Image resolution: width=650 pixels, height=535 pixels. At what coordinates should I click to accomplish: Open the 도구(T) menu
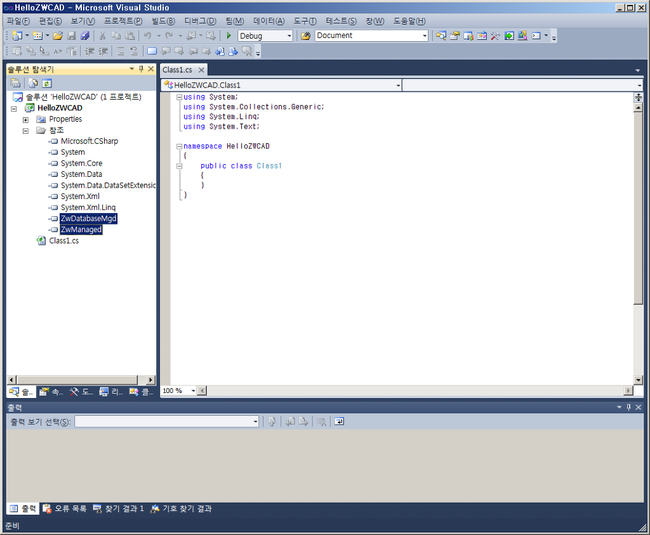(305, 21)
